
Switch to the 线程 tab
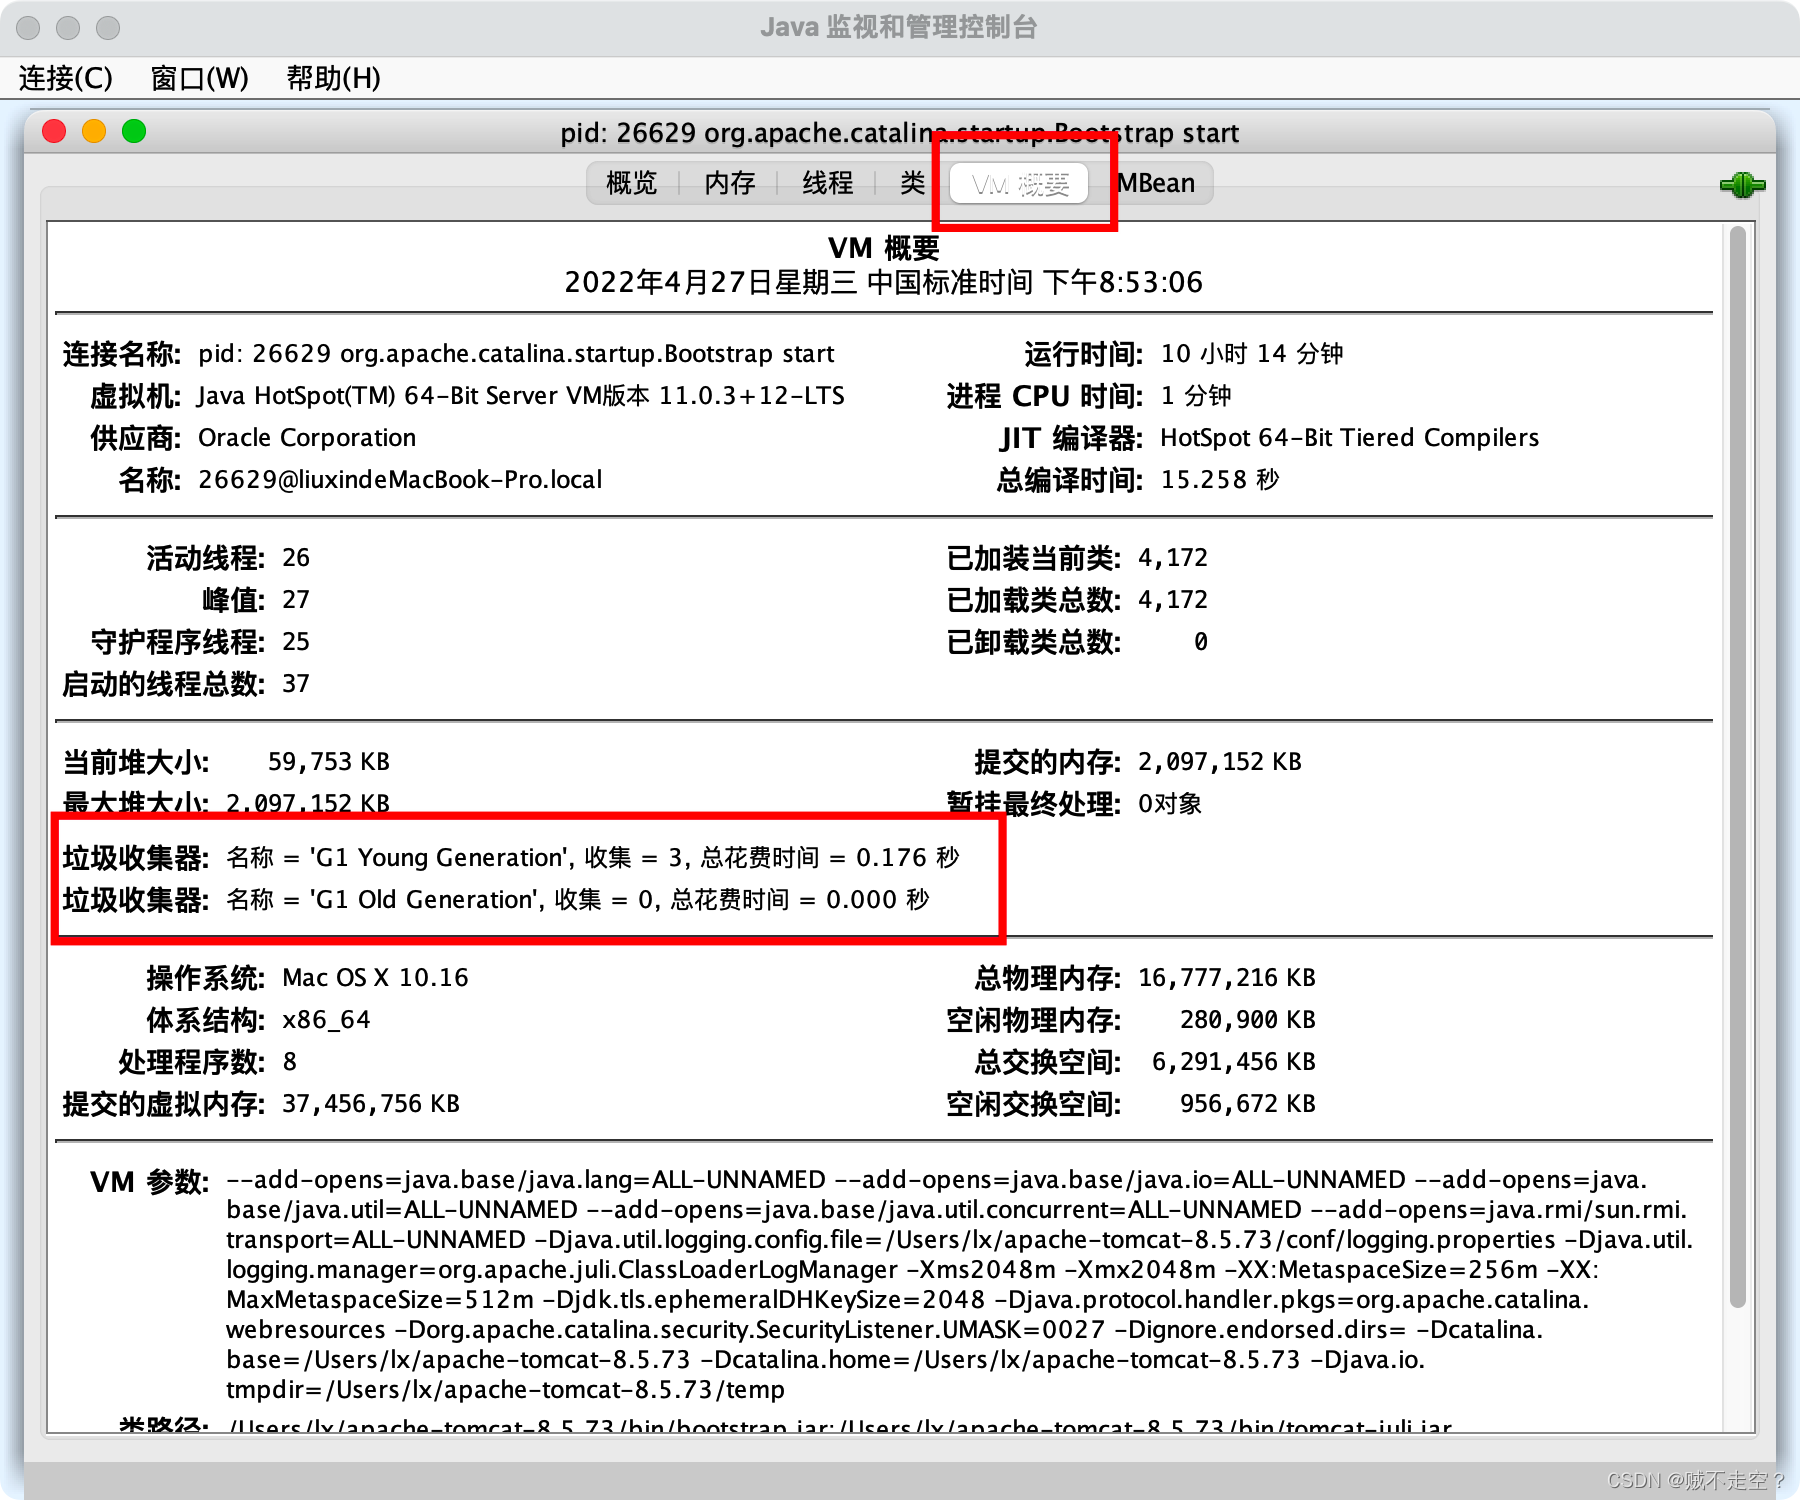827,183
